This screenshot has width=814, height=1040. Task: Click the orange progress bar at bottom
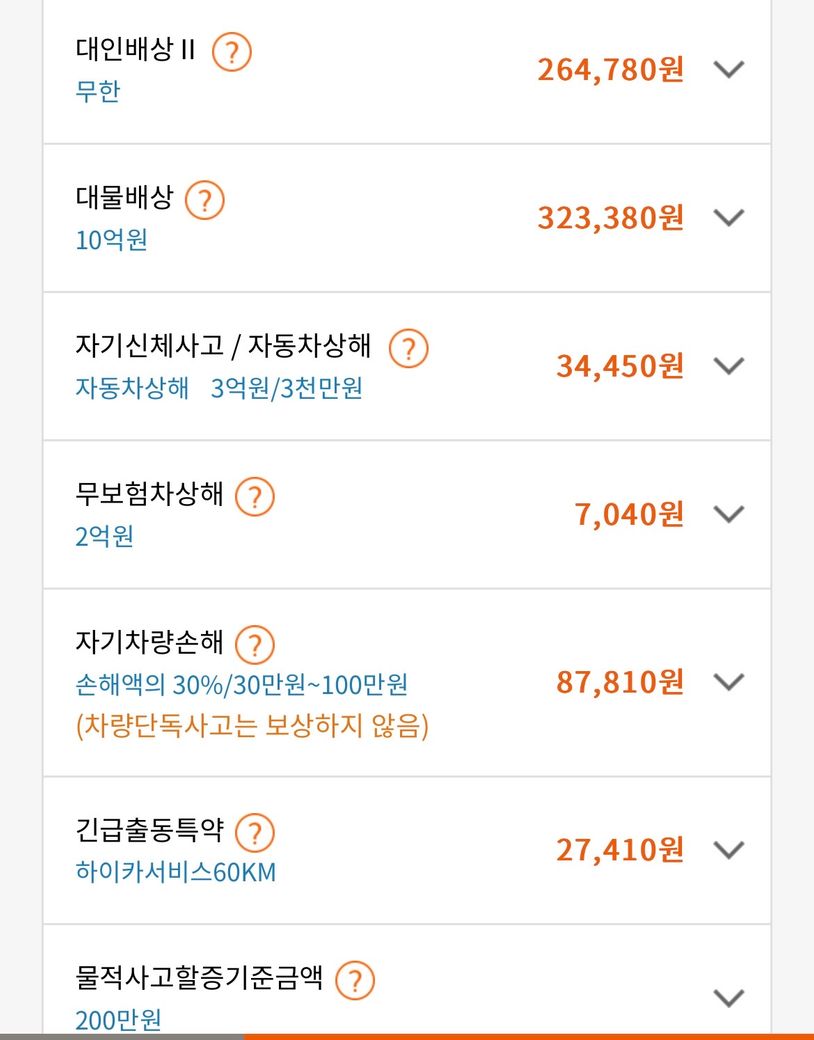pos(528,1036)
